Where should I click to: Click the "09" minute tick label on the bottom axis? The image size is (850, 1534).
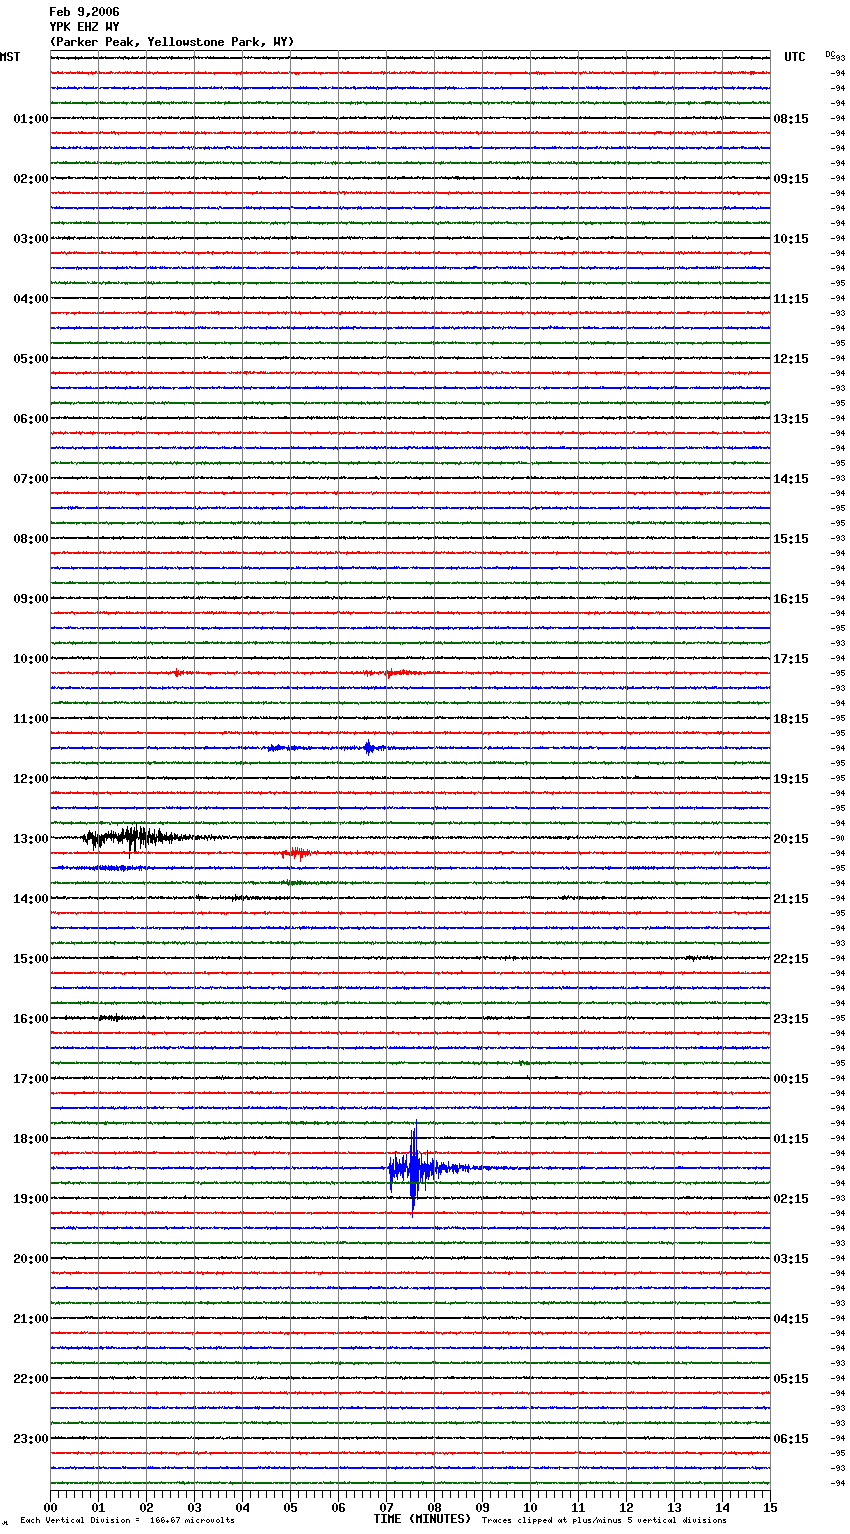[x=482, y=1507]
